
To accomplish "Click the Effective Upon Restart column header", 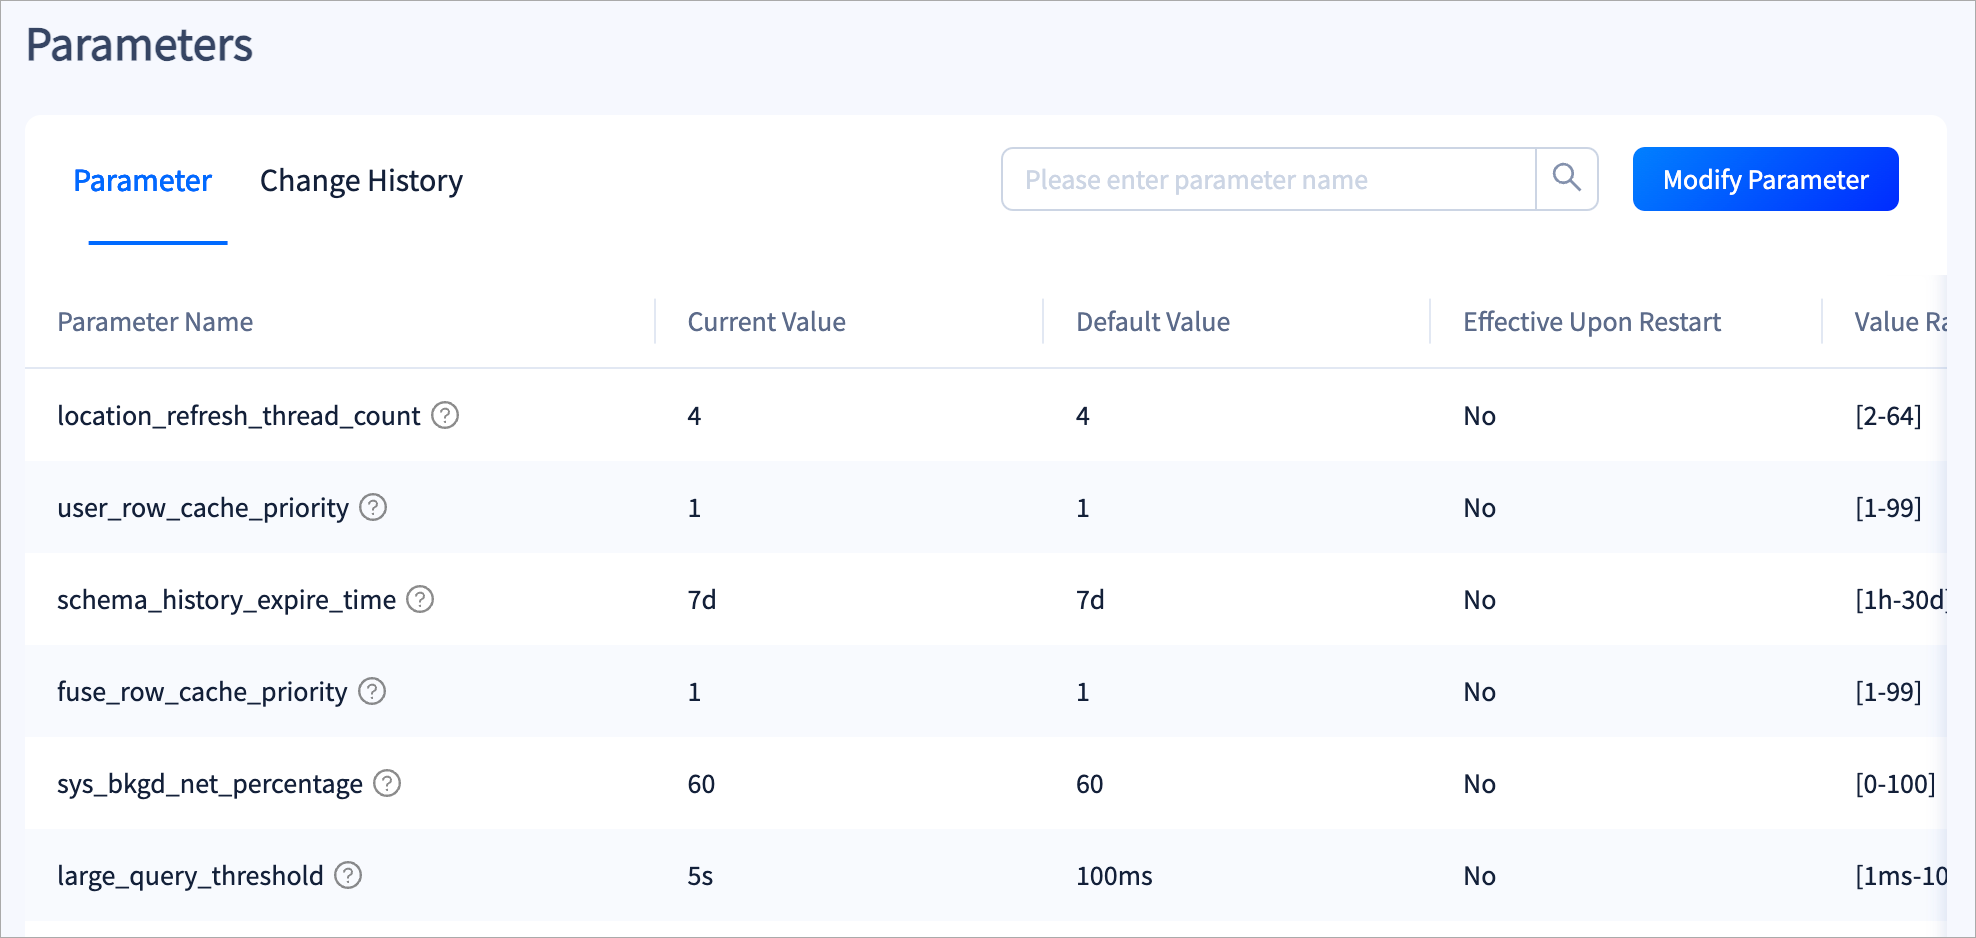I will point(1591,322).
